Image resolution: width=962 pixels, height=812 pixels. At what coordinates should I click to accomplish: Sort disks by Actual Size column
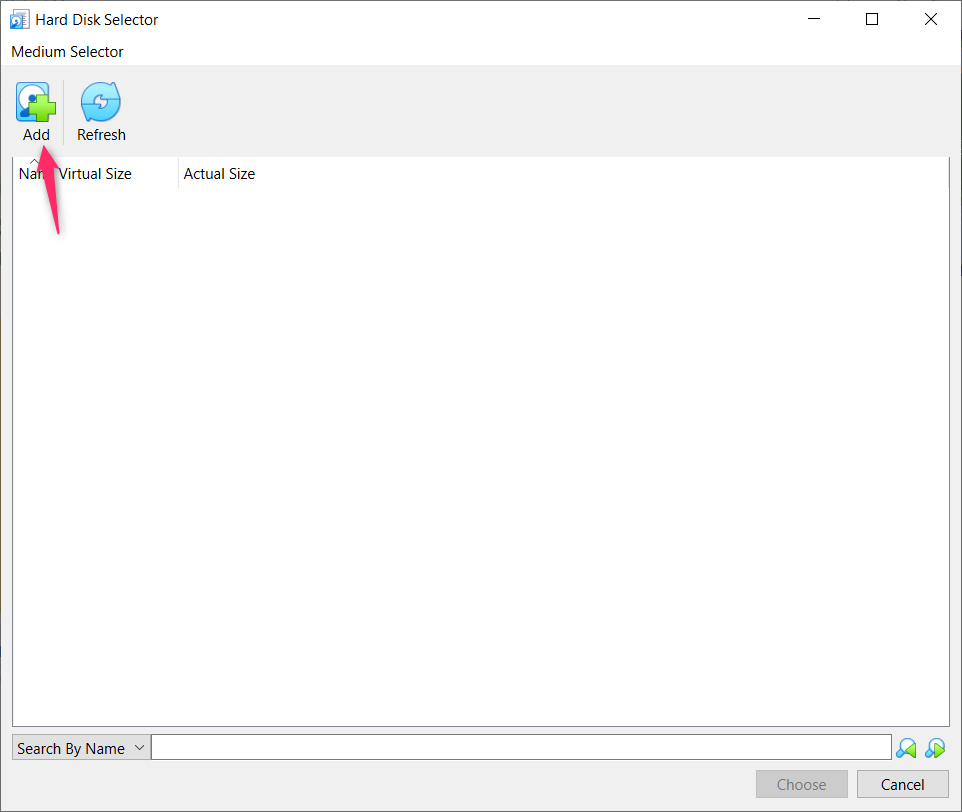[219, 173]
